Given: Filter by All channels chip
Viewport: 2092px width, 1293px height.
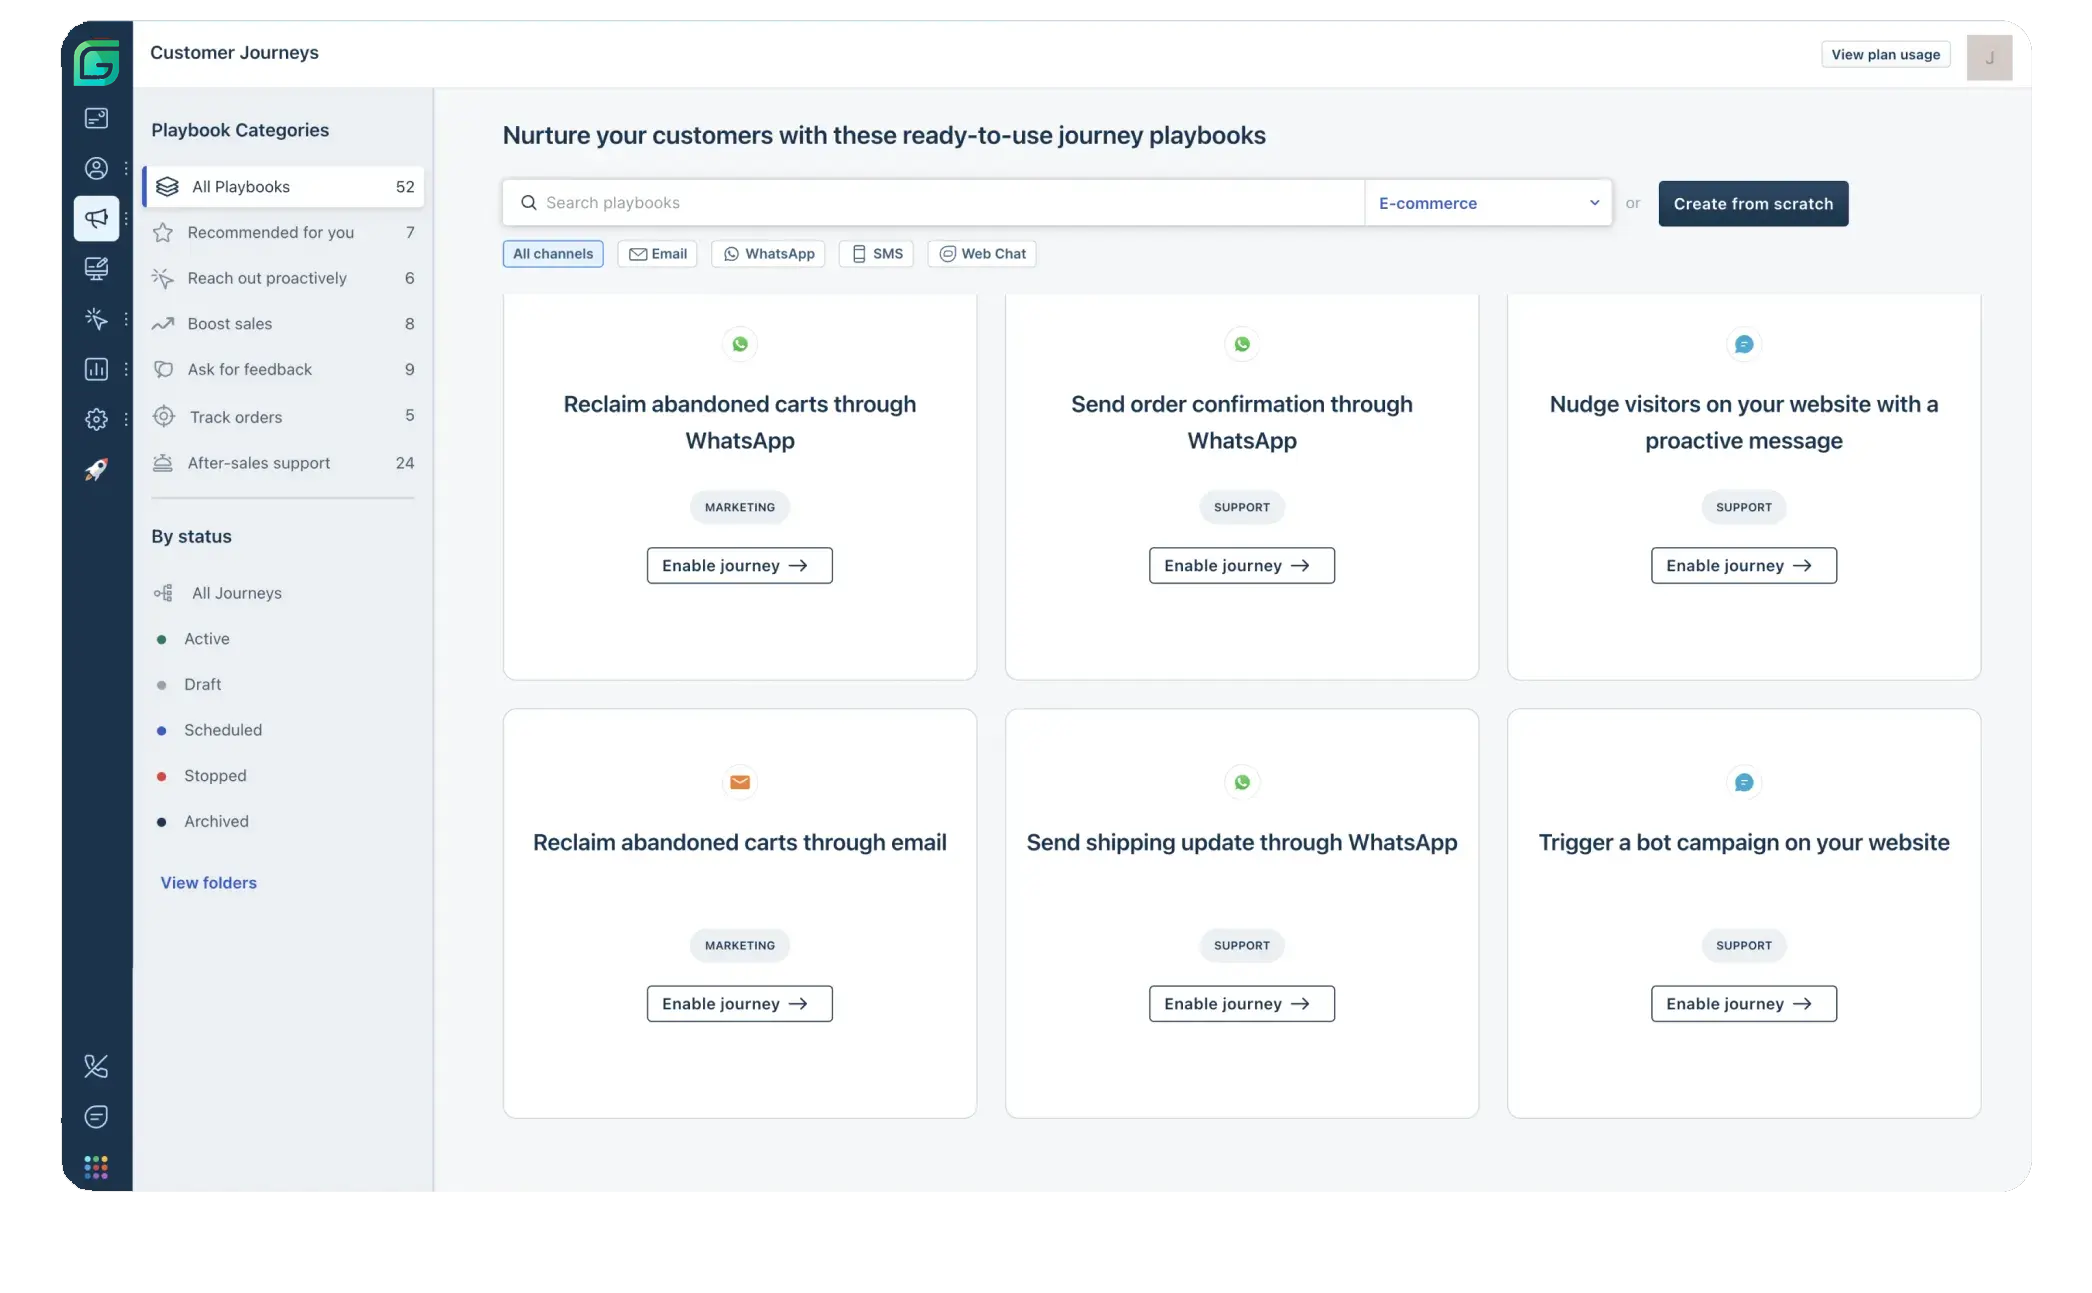Looking at the screenshot, I should click(553, 254).
